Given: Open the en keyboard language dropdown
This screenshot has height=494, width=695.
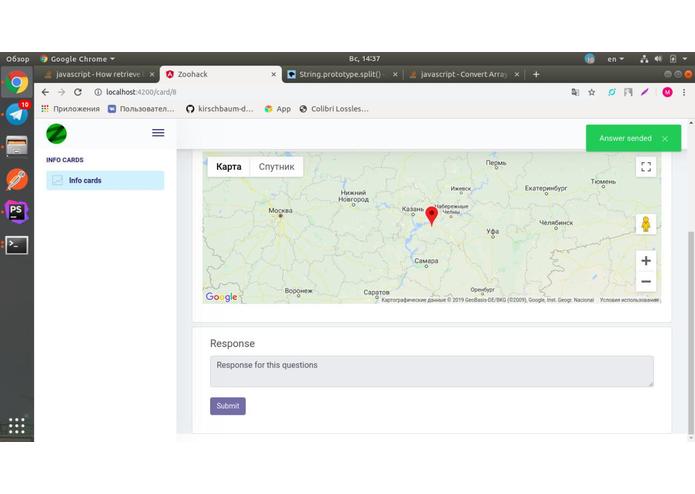Looking at the screenshot, I should [616, 59].
